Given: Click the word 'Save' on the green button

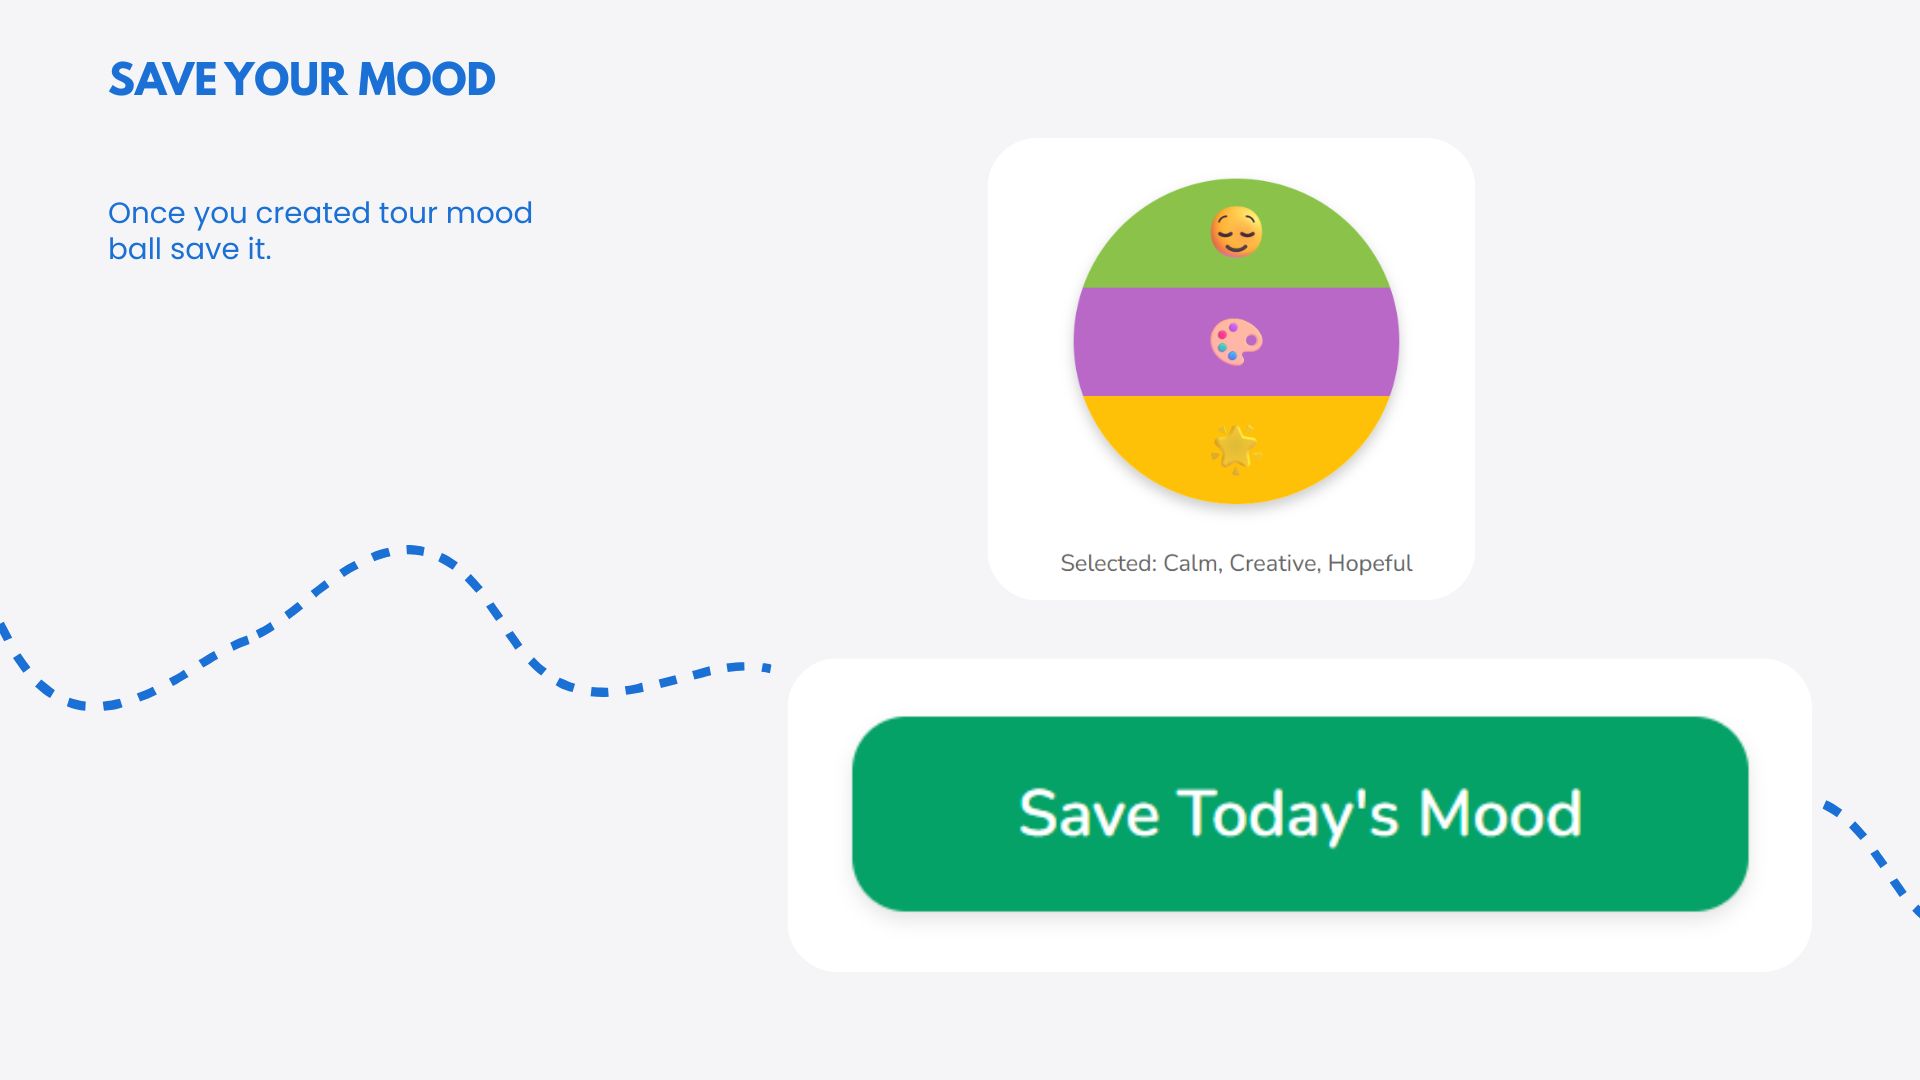Looking at the screenshot, I should click(x=1088, y=813).
